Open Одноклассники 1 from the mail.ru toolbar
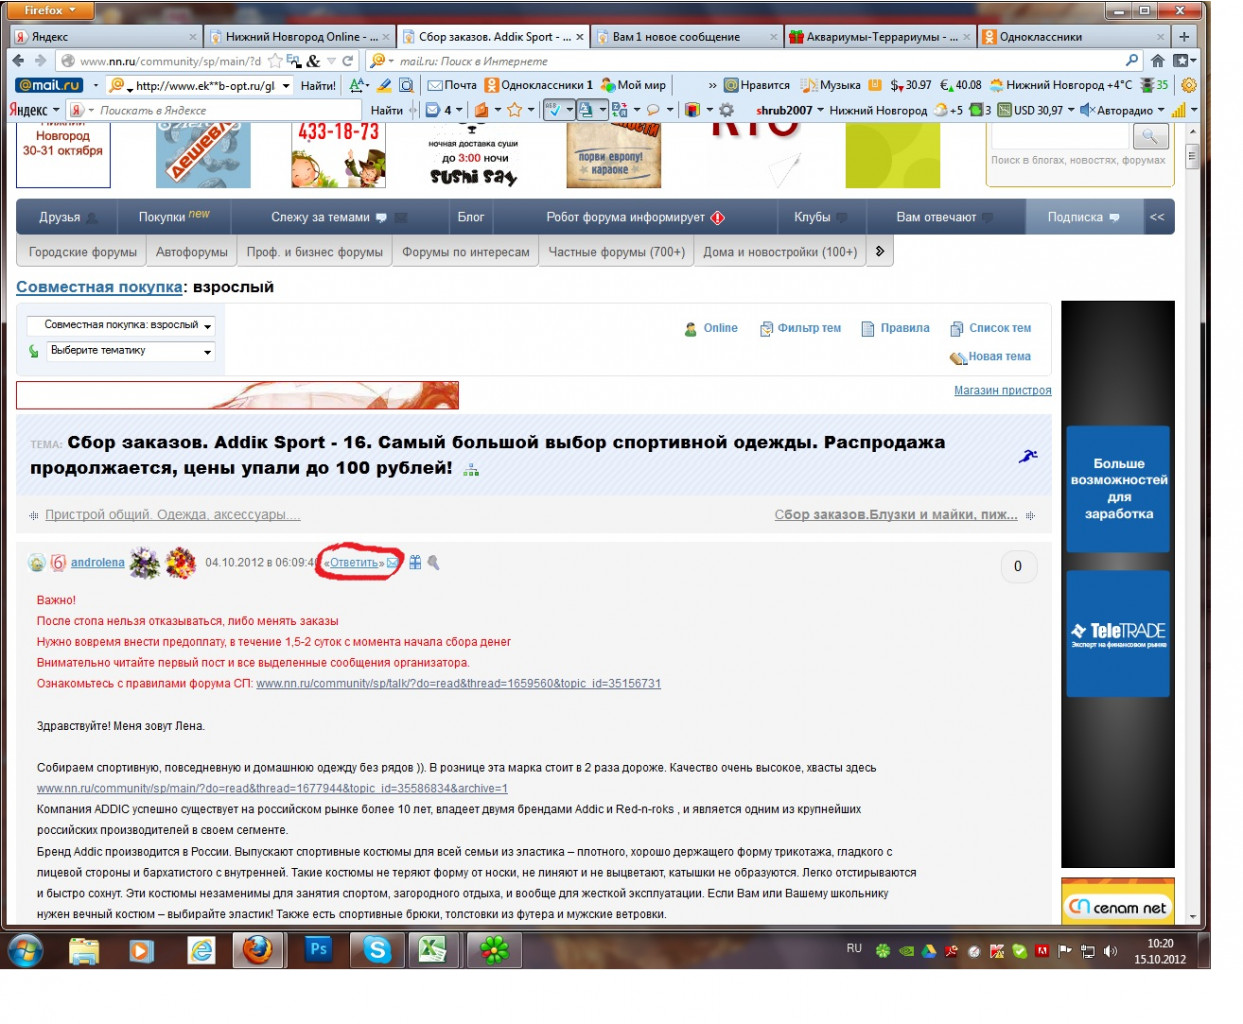The width and height of the screenshot is (1243, 1024). click(x=538, y=85)
